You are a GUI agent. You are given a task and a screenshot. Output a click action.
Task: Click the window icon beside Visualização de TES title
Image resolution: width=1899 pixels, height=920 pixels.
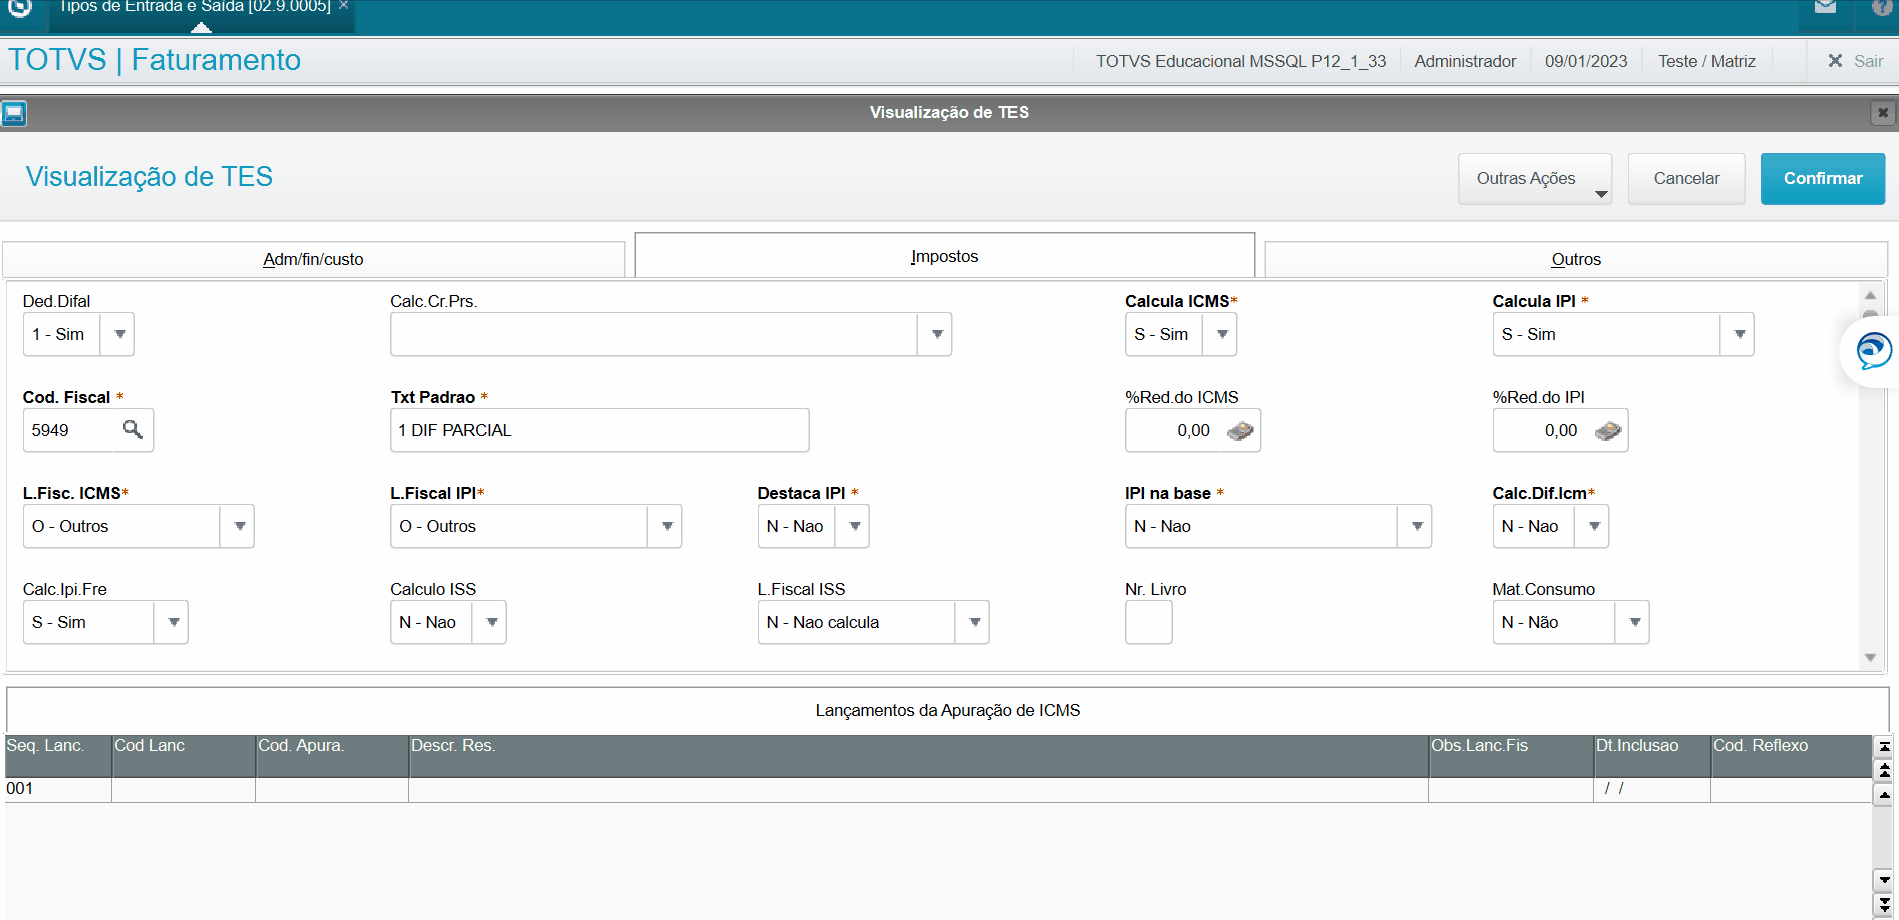tap(14, 113)
